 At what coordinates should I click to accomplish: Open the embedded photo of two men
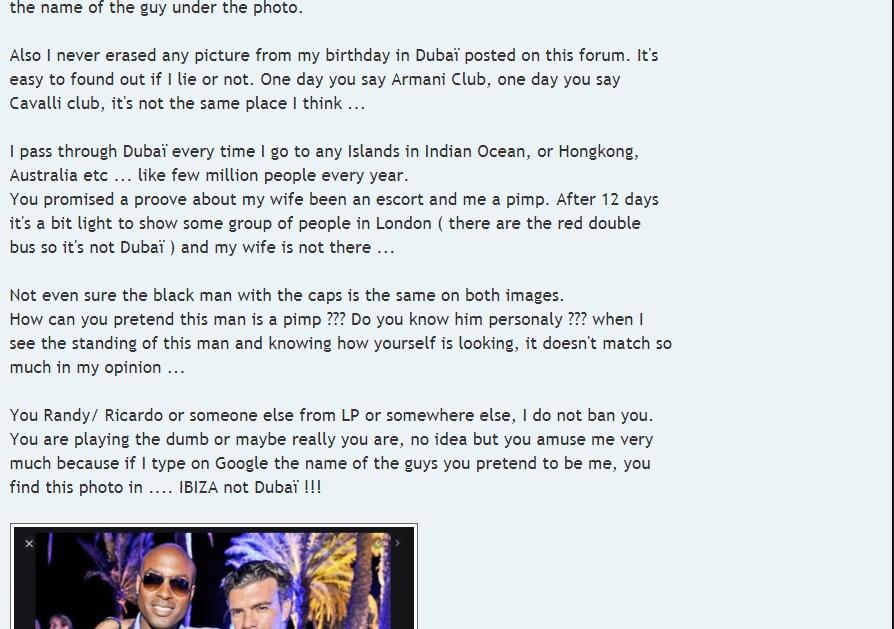point(214,578)
